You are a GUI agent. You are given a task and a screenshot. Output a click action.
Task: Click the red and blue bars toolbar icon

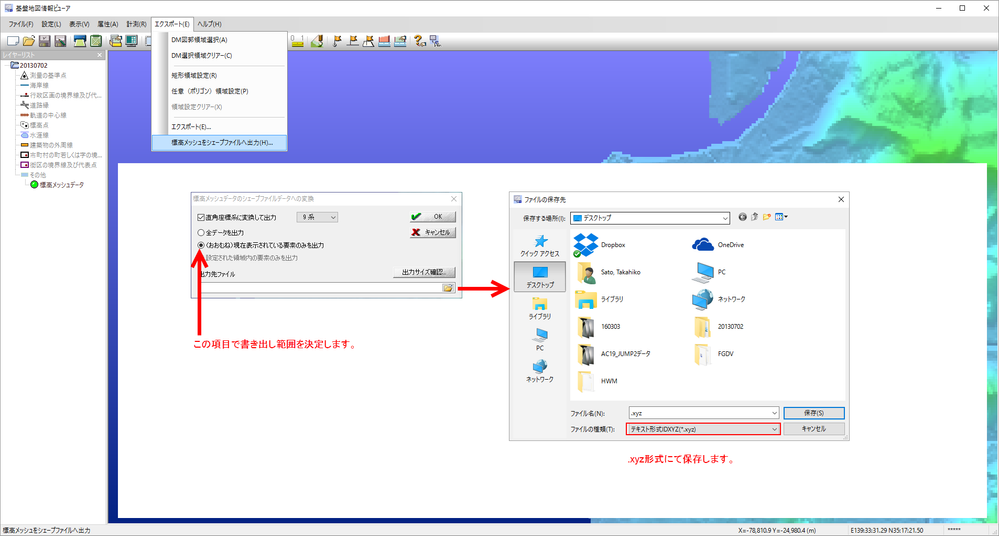[384, 41]
